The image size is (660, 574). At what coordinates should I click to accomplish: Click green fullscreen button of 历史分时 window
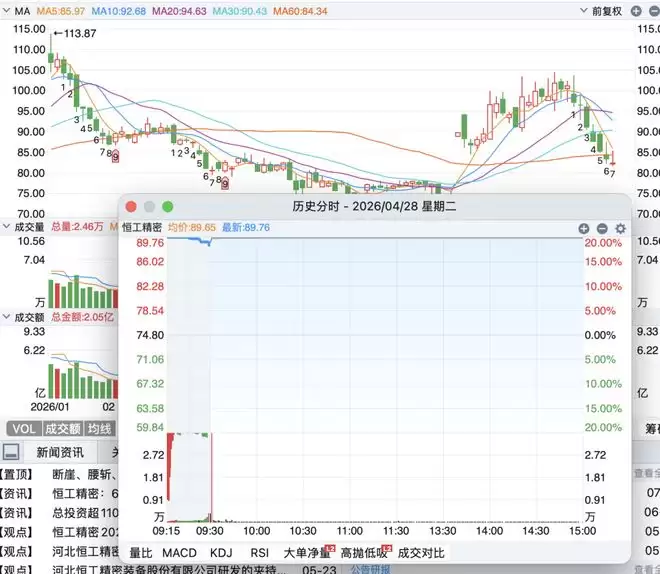(168, 207)
